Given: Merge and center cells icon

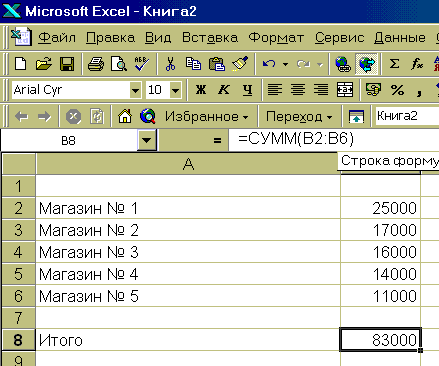Looking at the screenshot, I should [345, 90].
